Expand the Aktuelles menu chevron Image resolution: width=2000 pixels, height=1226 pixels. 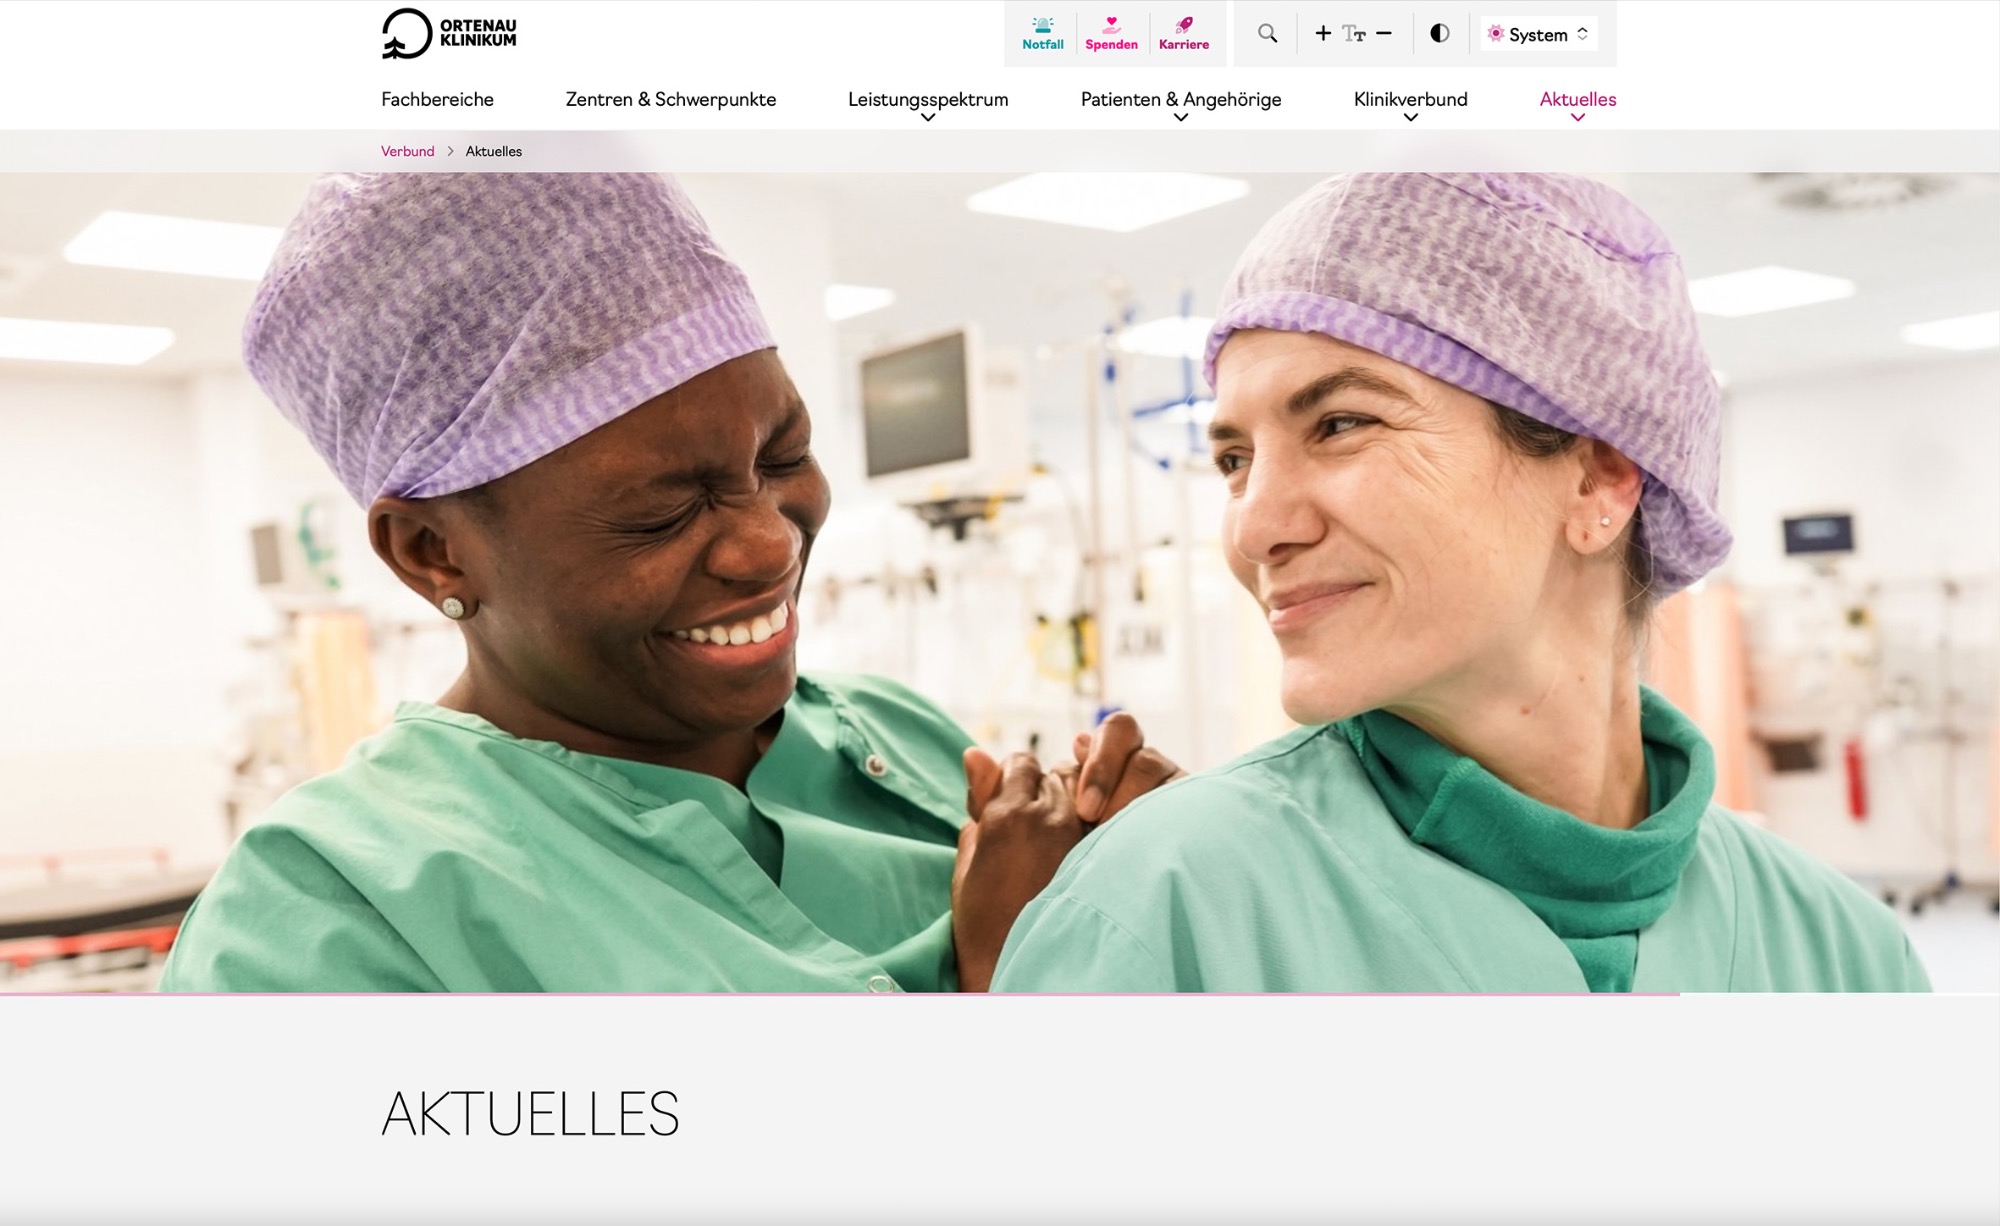tap(1578, 118)
